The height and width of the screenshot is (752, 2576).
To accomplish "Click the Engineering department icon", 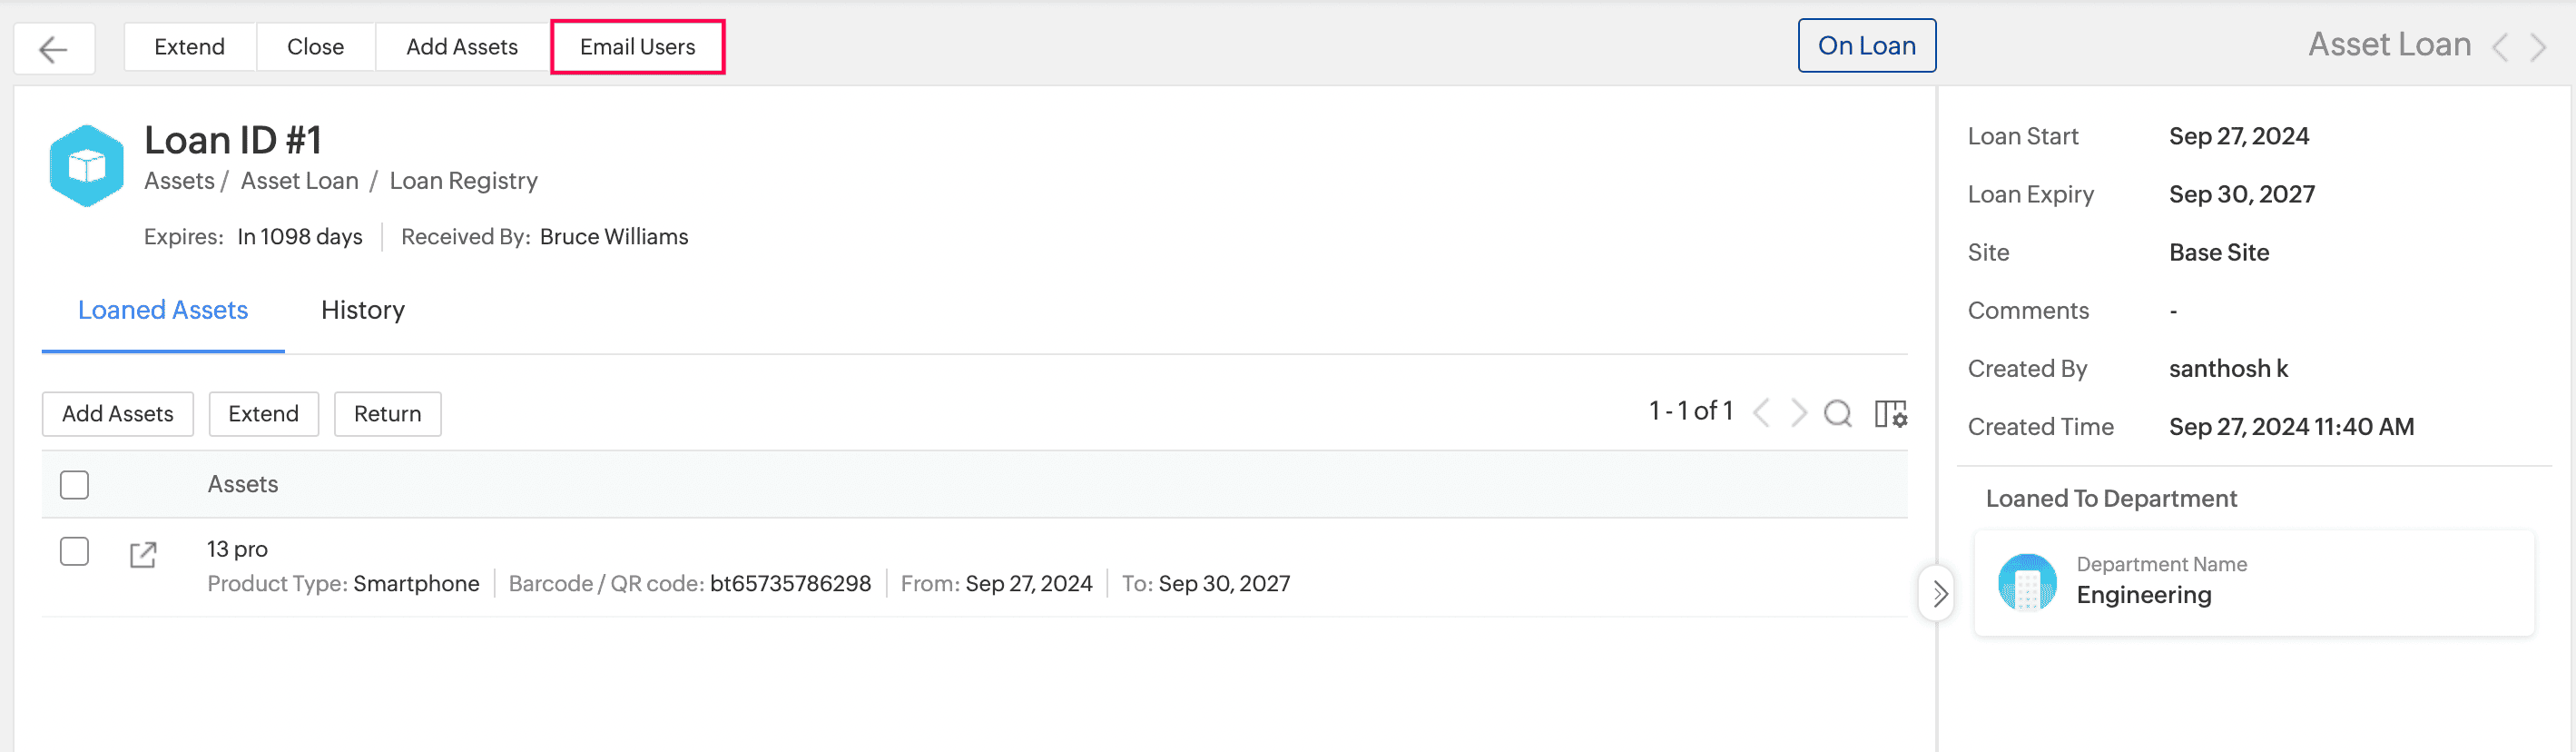I will coord(2026,582).
